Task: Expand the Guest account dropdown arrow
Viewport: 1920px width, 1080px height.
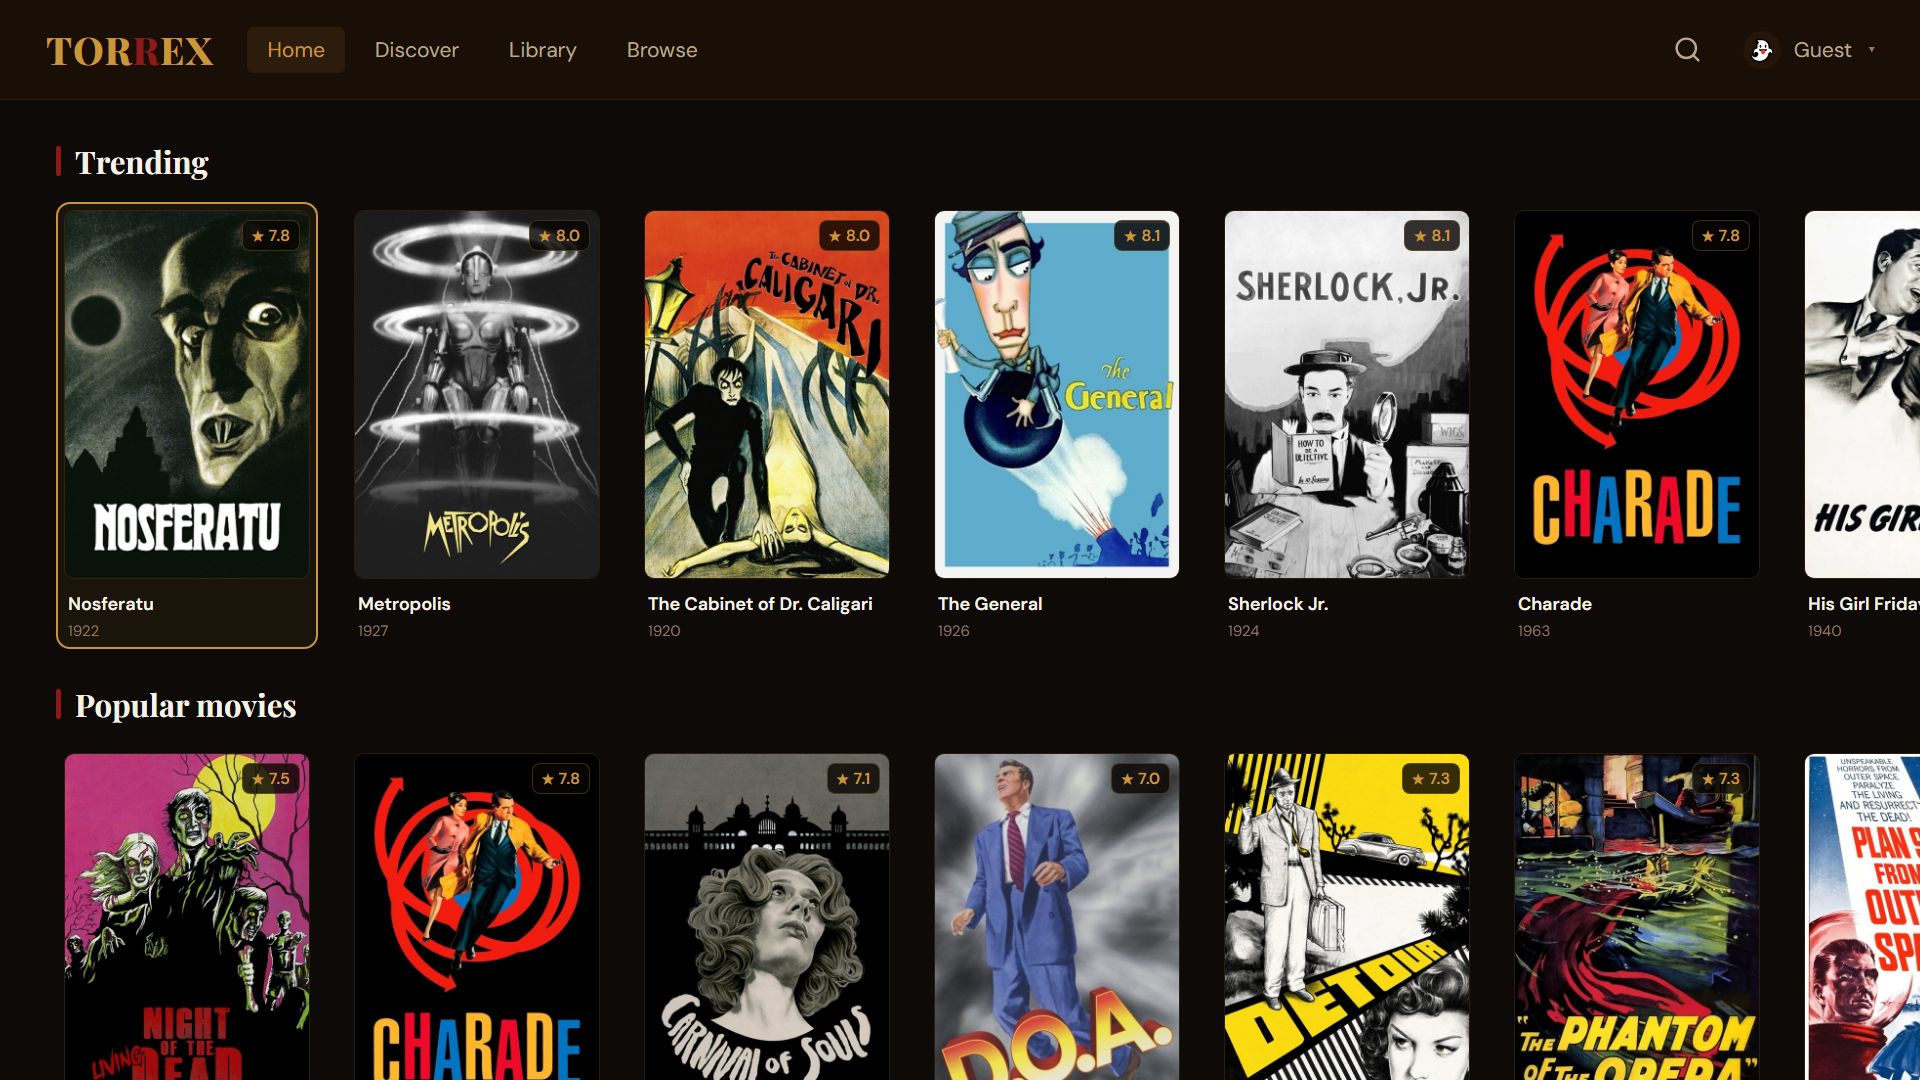Action: tap(1871, 50)
